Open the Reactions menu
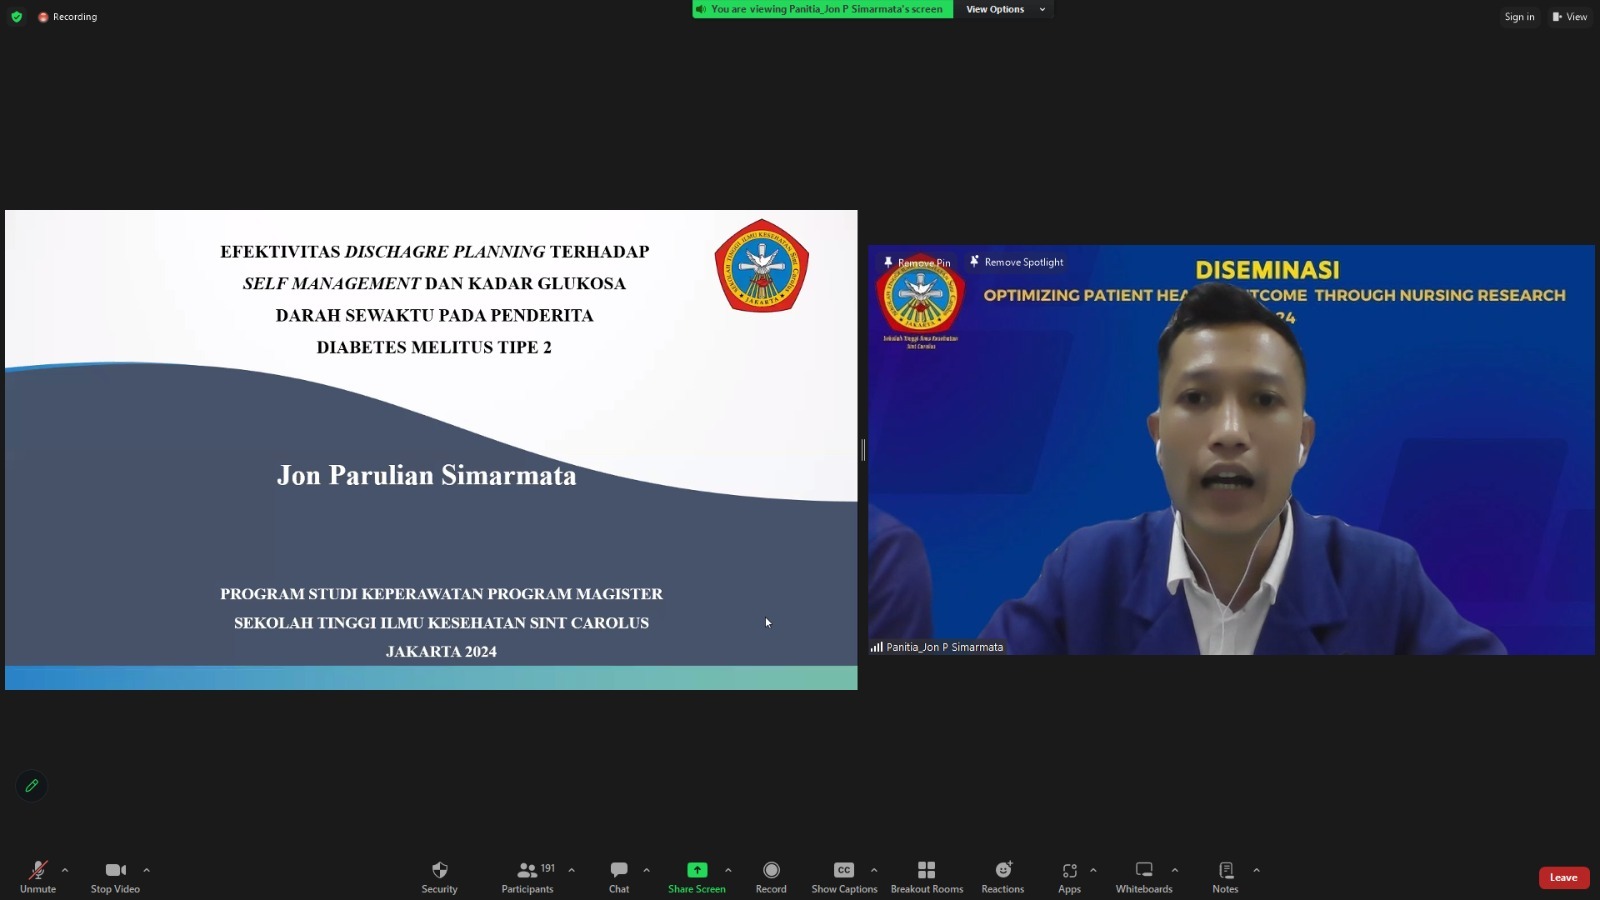1600x900 pixels. click(x=1002, y=871)
